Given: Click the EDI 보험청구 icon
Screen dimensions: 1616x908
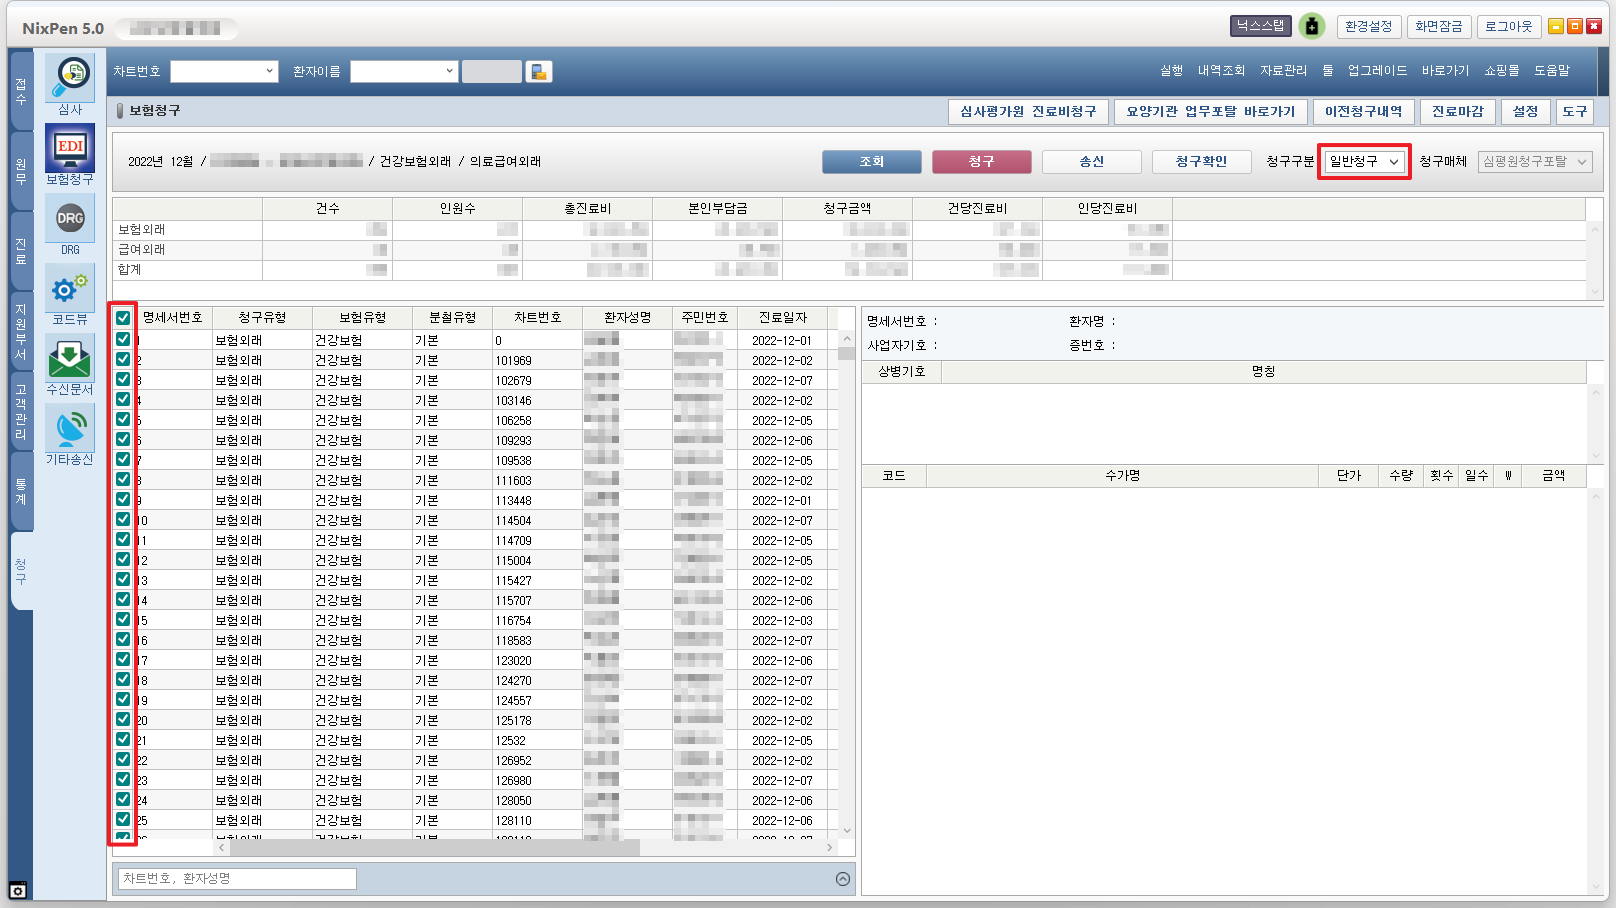Looking at the screenshot, I should (70, 148).
